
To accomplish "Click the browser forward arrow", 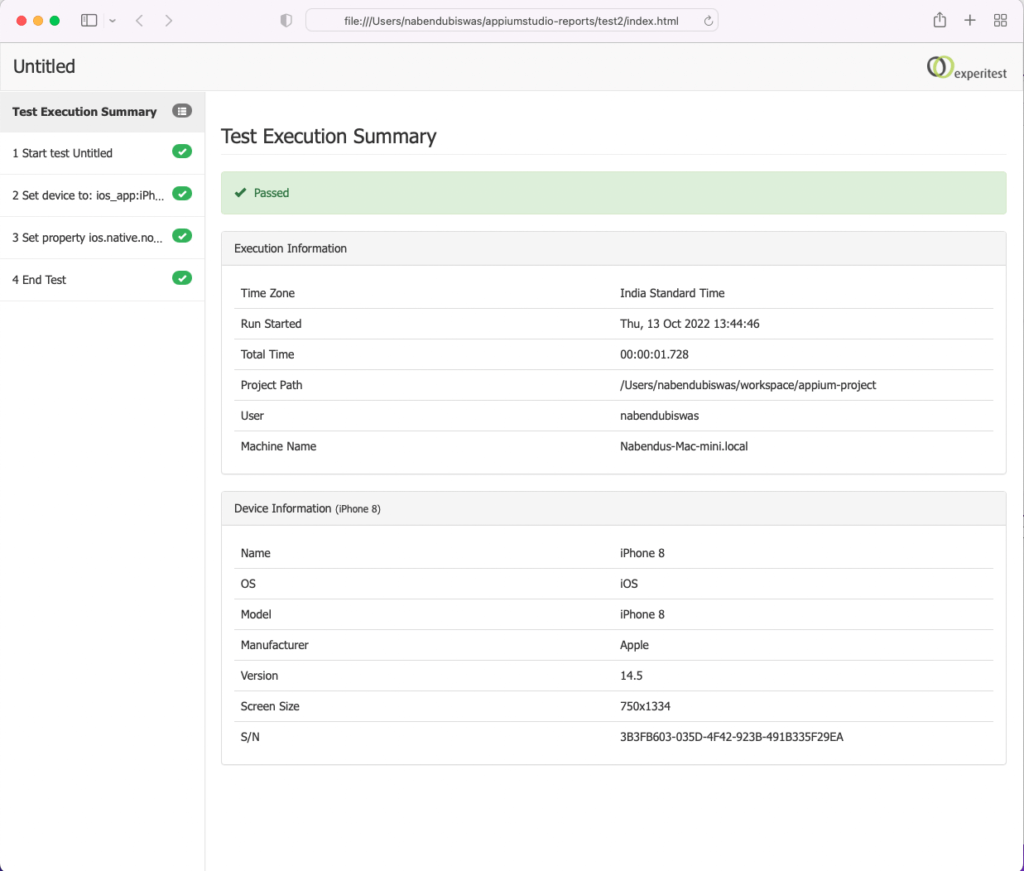I will tap(168, 20).
